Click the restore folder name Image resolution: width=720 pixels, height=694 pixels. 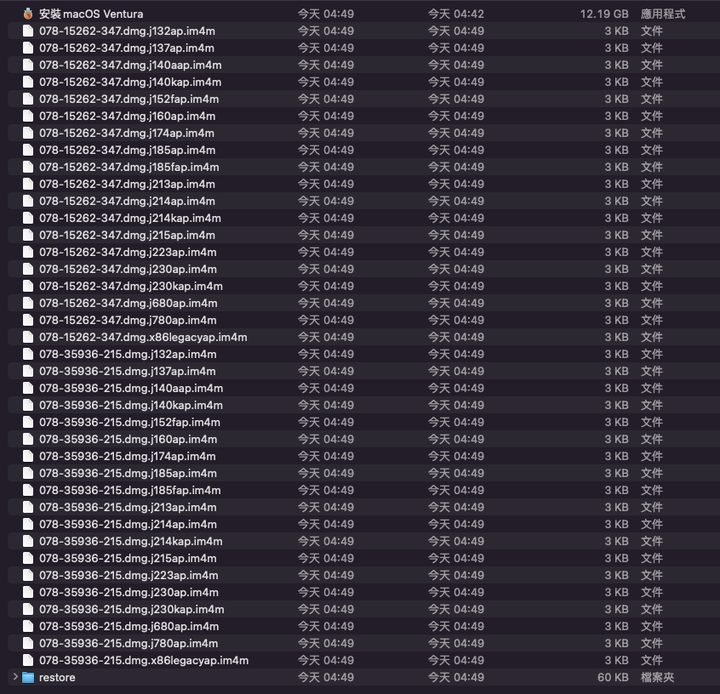57,677
